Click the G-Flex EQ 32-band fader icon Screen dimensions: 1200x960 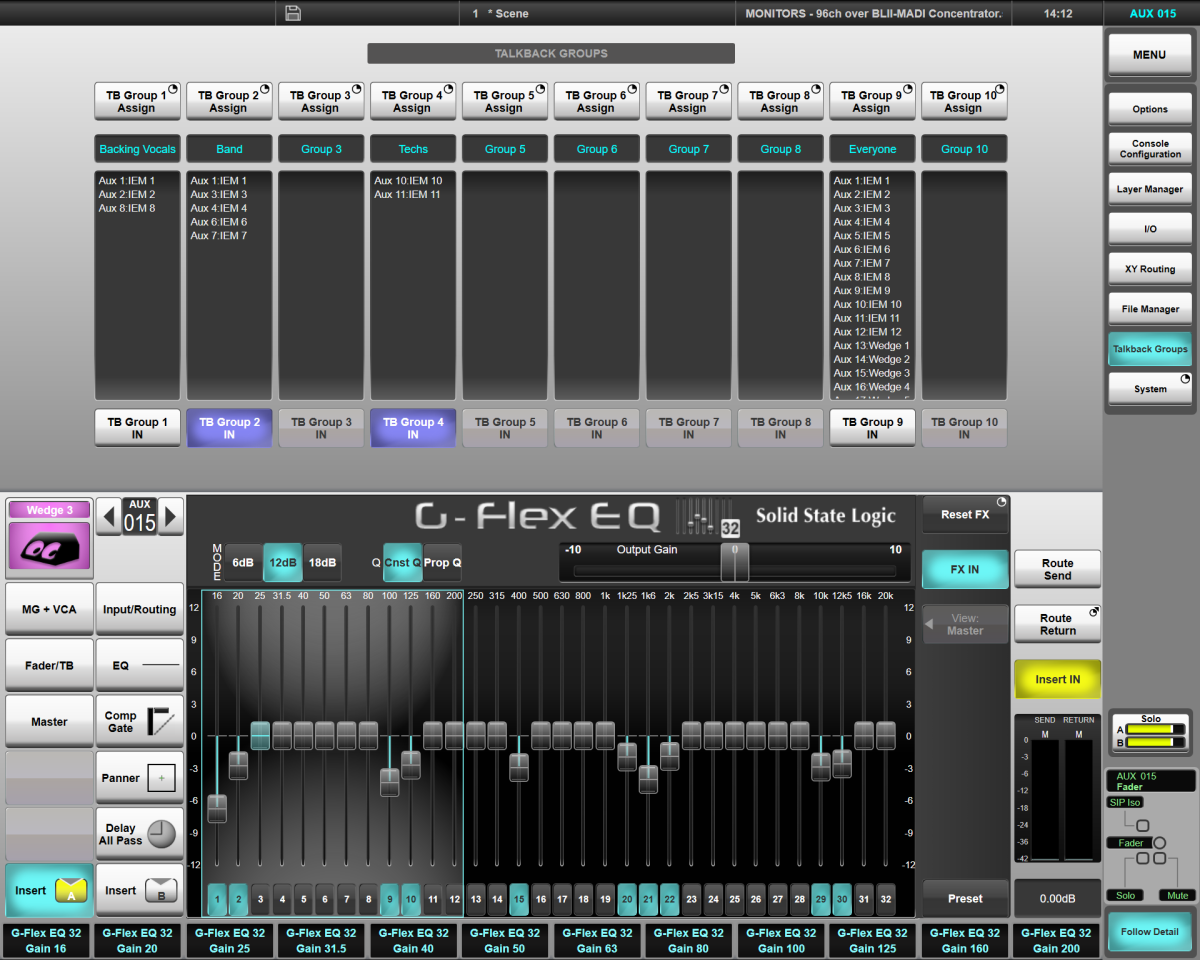709,516
